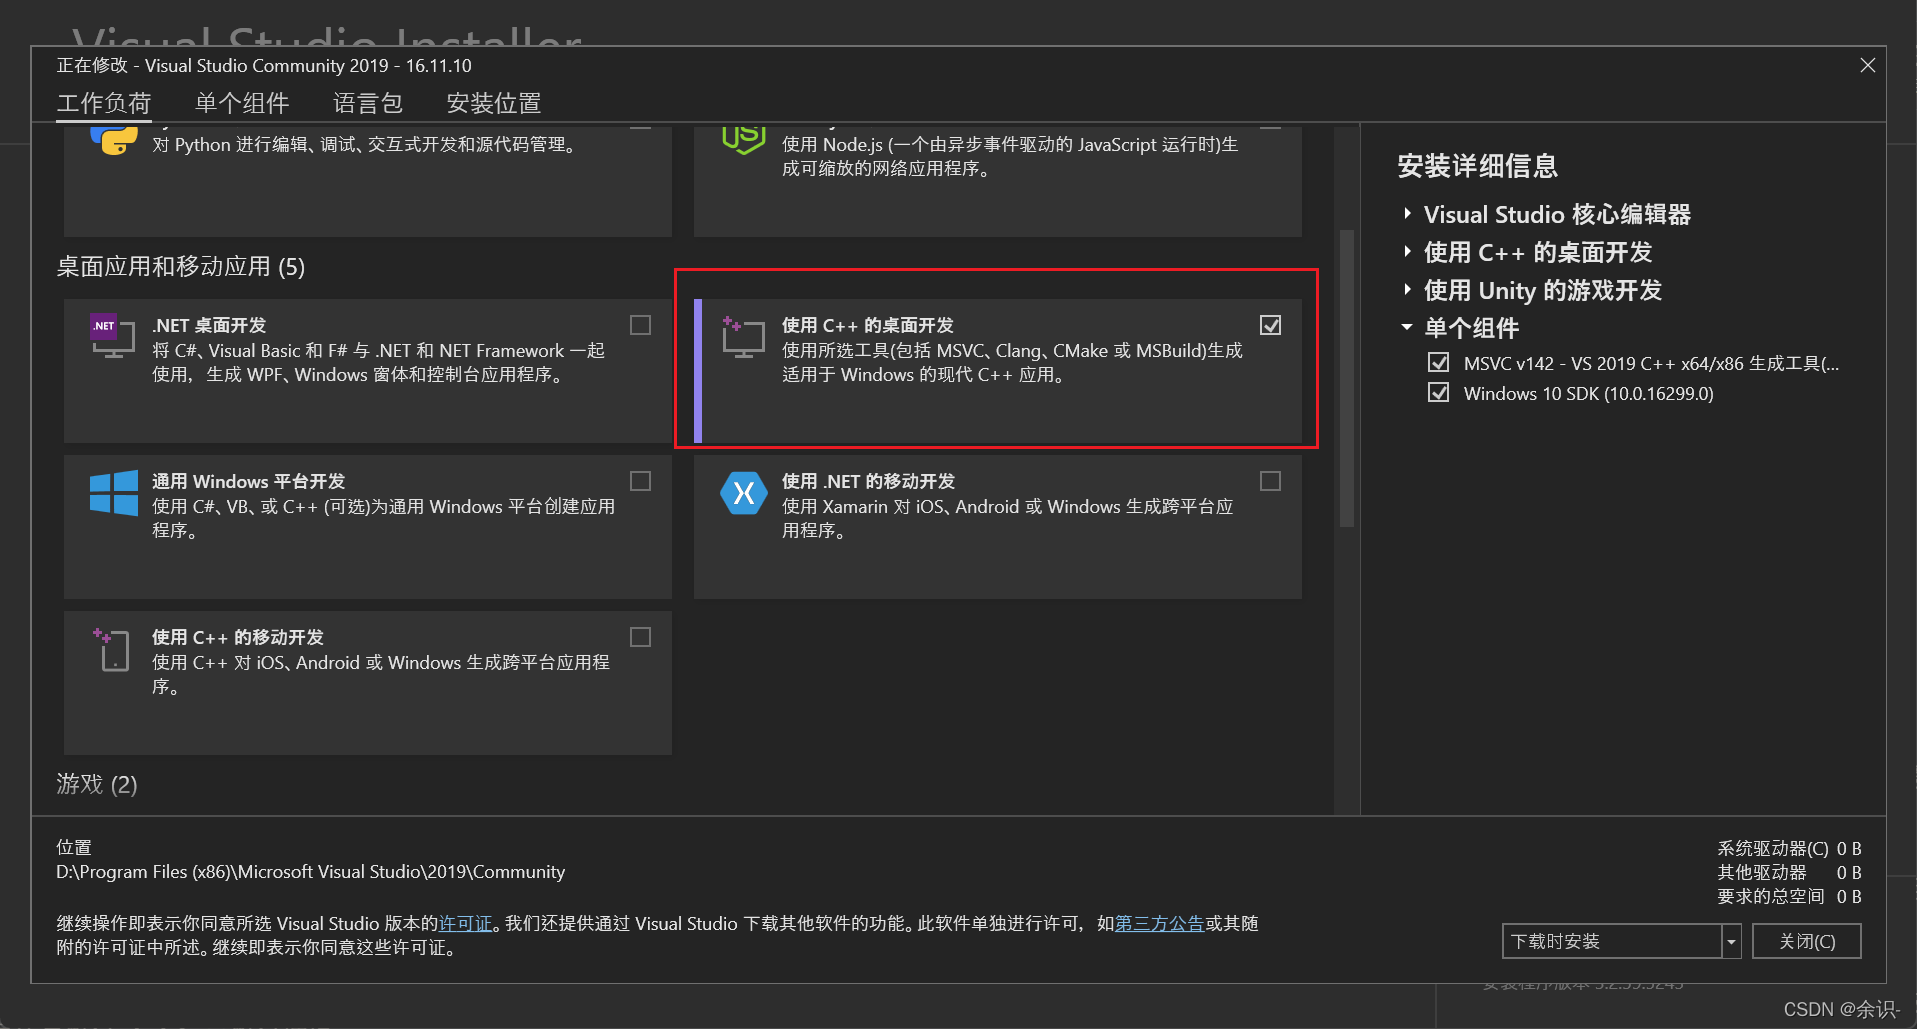Viewport: 1917px width, 1029px height.
Task: Click the 安装详细信息 heading
Action: click(x=1477, y=166)
